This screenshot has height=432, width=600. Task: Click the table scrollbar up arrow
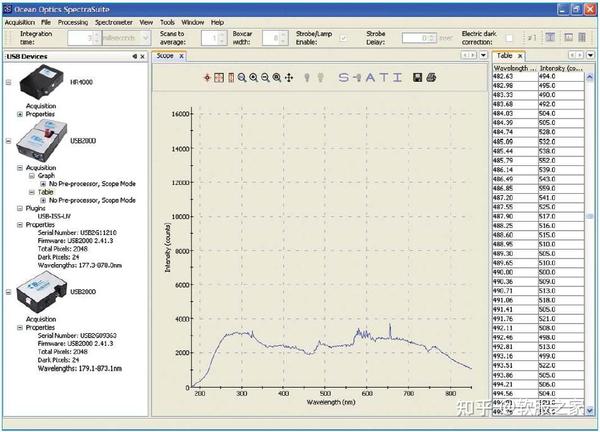(590, 77)
